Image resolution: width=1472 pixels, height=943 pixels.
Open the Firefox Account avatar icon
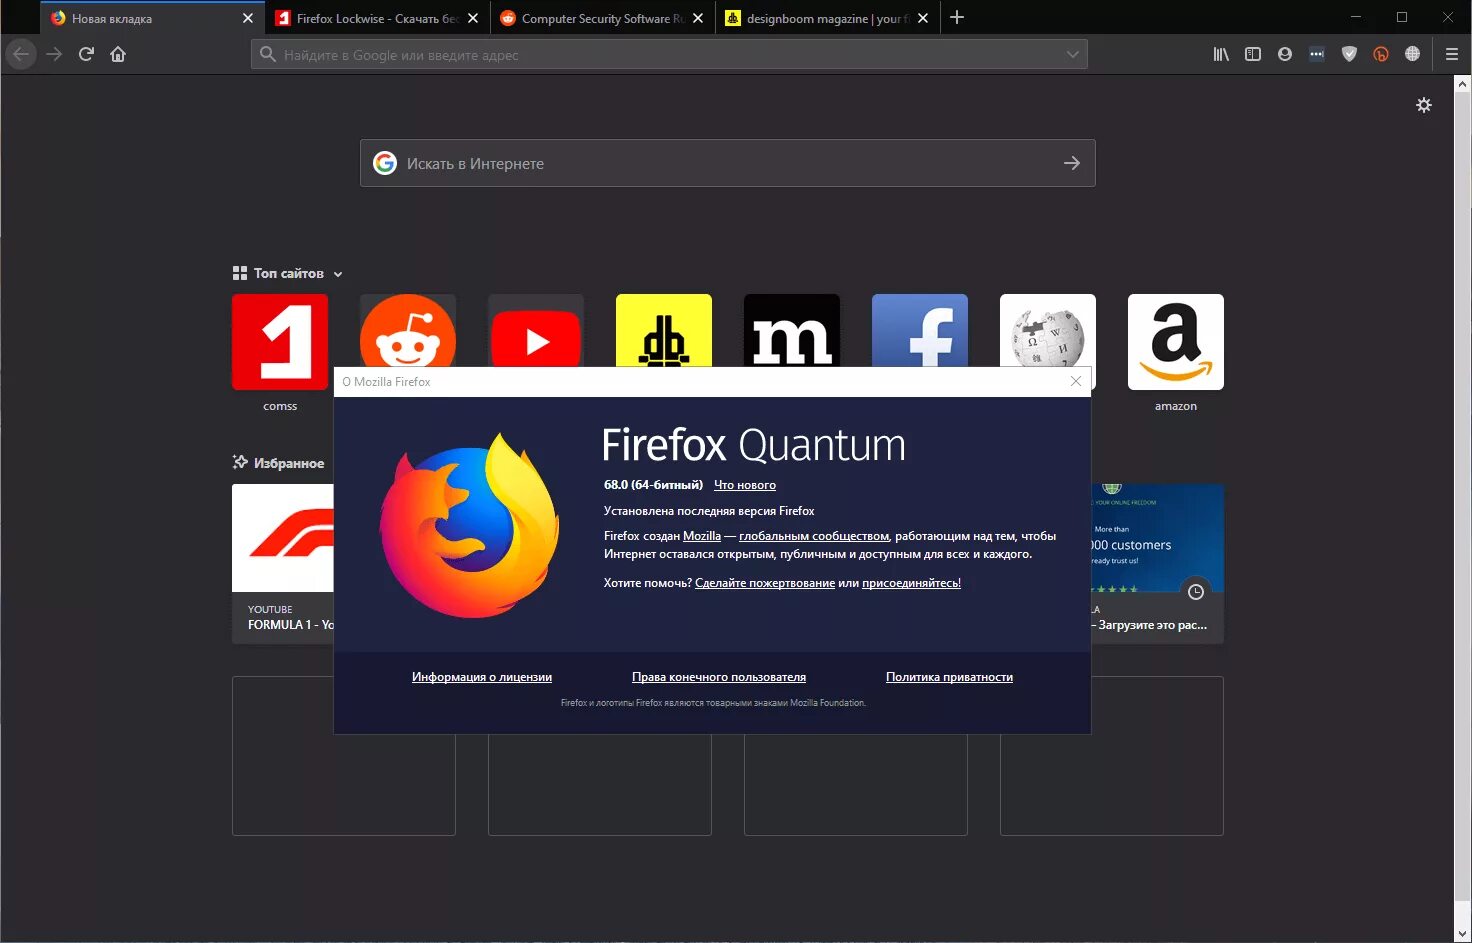tap(1285, 54)
